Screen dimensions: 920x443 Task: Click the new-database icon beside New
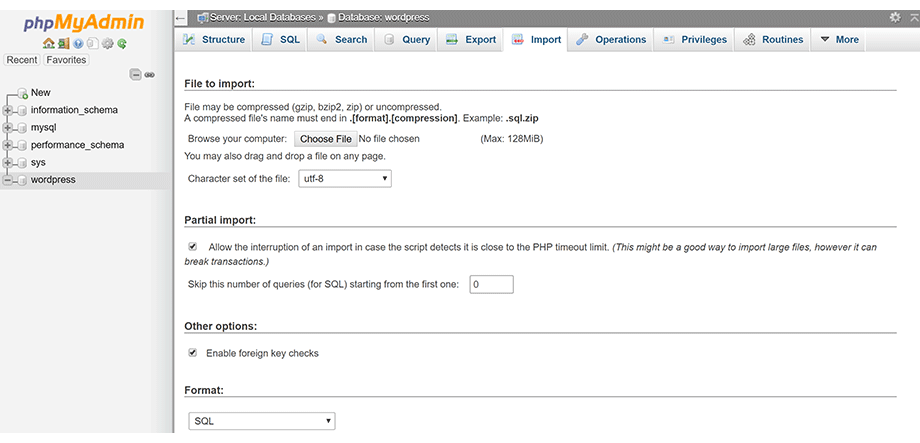pos(22,93)
